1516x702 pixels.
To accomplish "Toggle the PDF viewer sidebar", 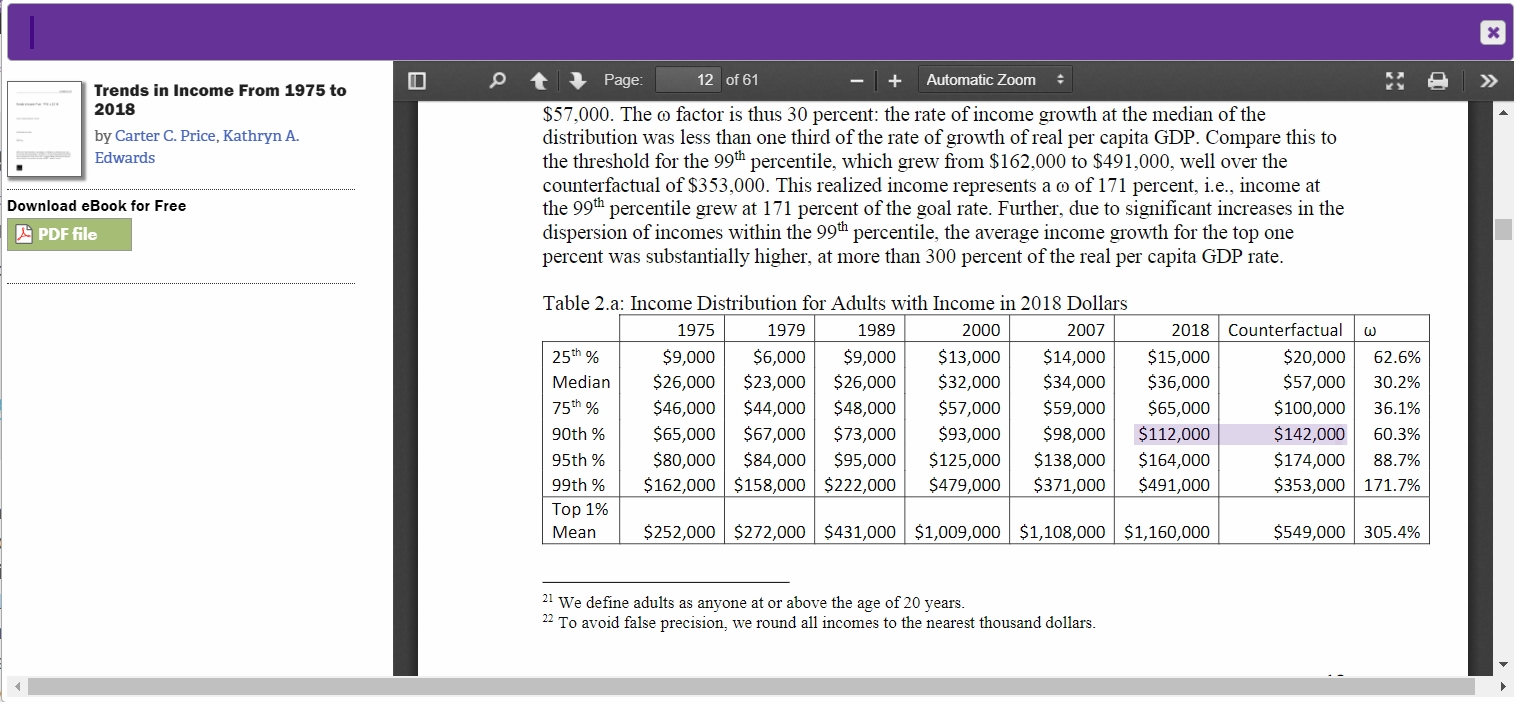I will click(x=417, y=81).
